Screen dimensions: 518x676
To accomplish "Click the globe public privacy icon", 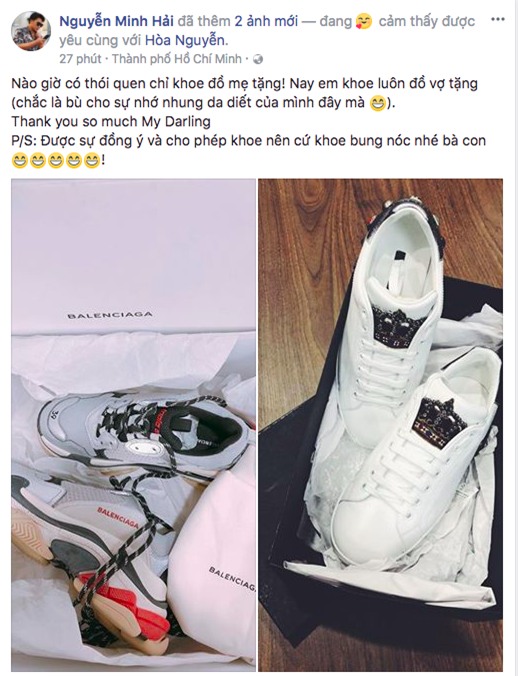I will pyautogui.click(x=258, y=59).
